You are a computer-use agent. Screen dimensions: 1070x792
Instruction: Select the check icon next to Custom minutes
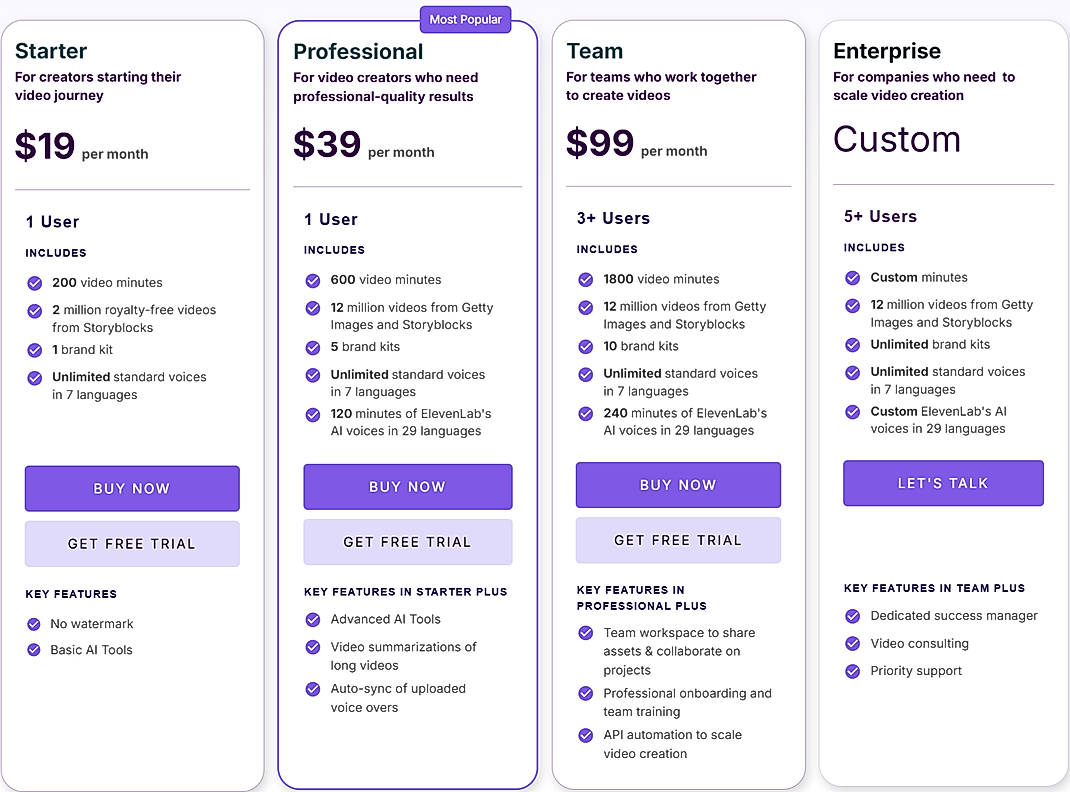point(853,277)
